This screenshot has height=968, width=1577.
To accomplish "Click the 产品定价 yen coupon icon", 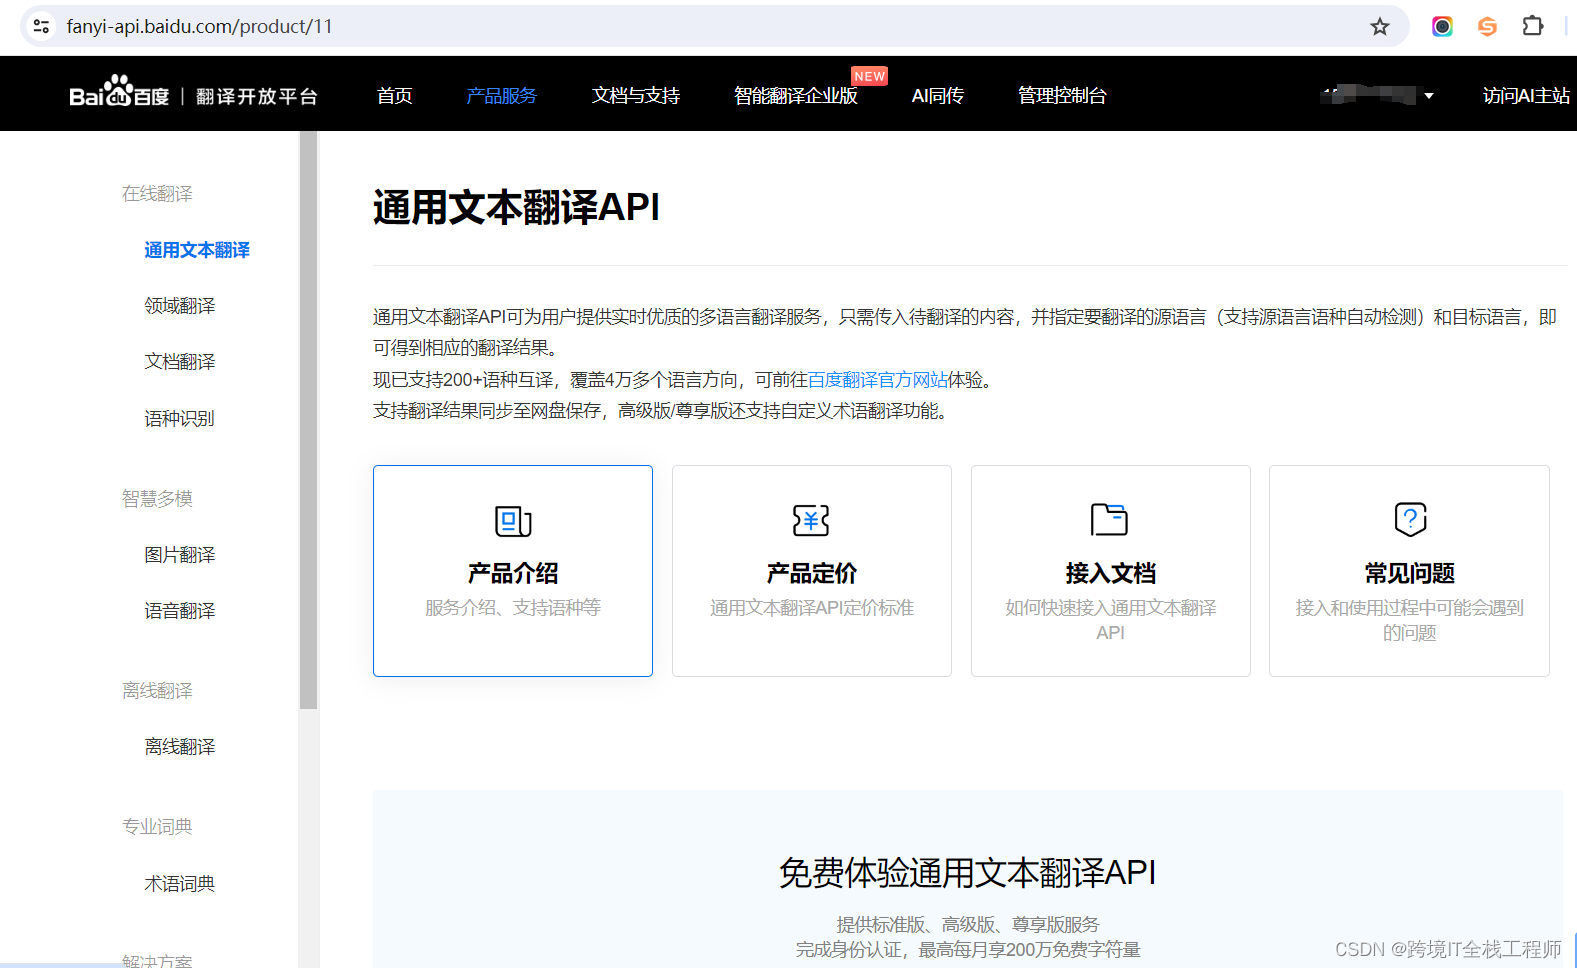I will pos(811,521).
